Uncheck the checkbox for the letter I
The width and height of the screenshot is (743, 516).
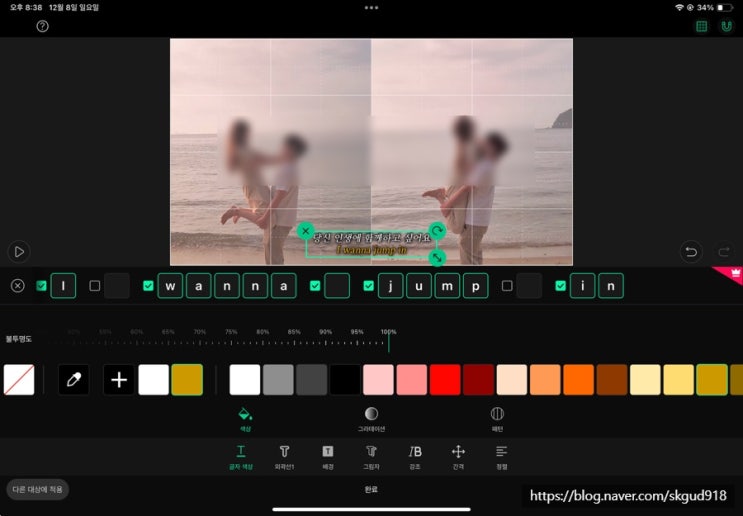[x=42, y=286]
